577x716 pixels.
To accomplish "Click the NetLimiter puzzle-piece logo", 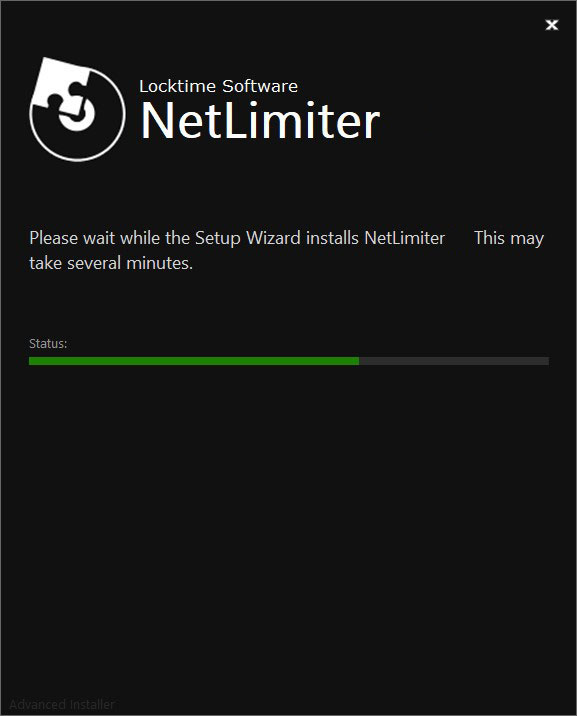I will (x=77, y=109).
